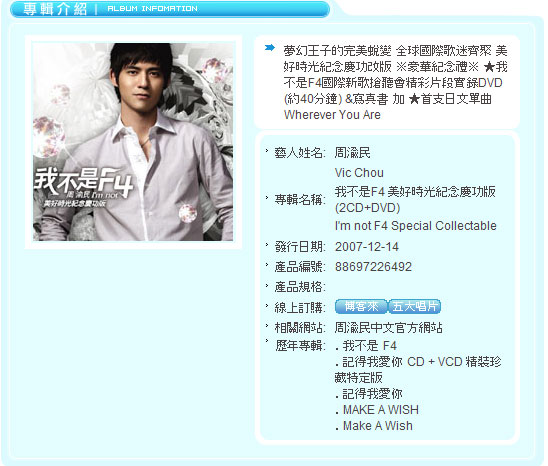Click the I'm not F4 Special Collectable title
Screen dimensions: 548x466
(416, 226)
